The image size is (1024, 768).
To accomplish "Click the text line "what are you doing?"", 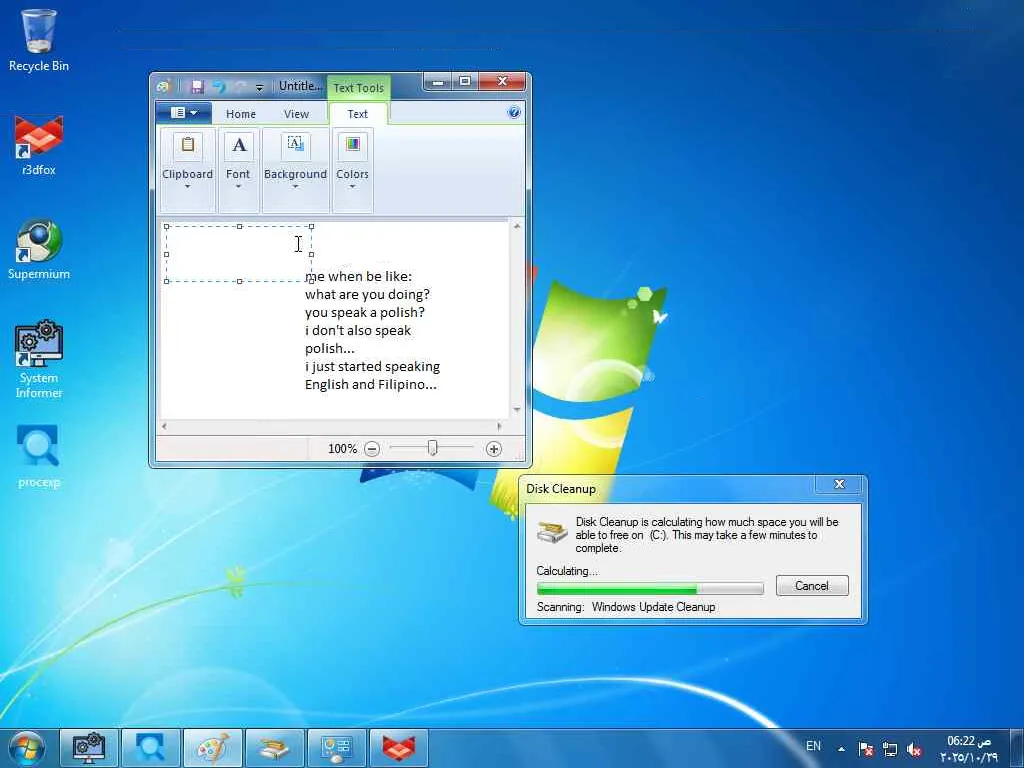I will (x=368, y=295).
